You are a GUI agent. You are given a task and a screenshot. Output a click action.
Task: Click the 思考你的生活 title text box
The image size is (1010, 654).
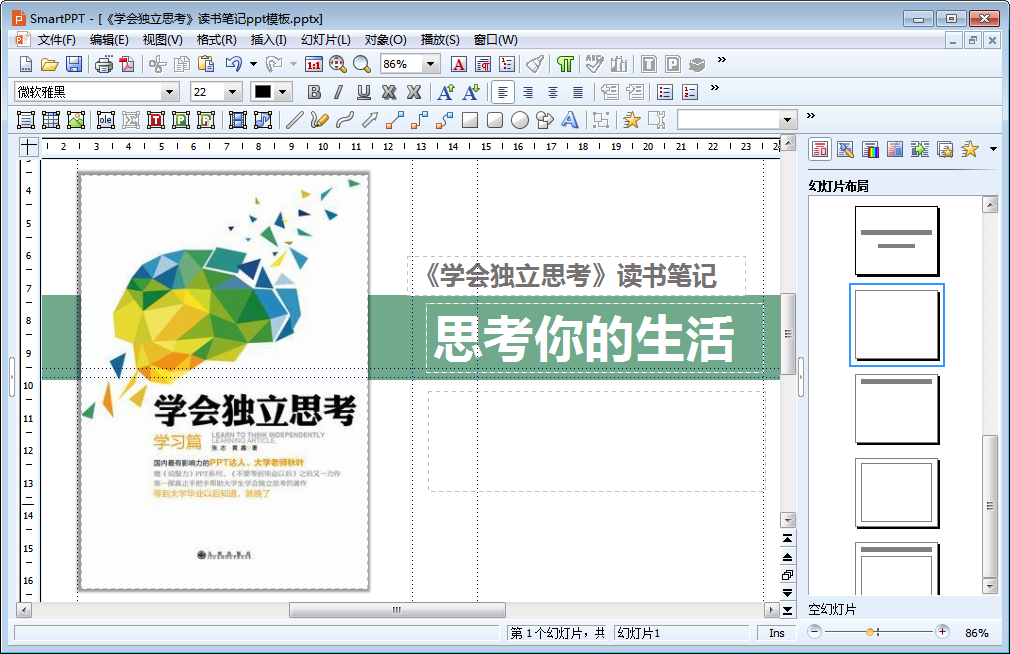(594, 338)
